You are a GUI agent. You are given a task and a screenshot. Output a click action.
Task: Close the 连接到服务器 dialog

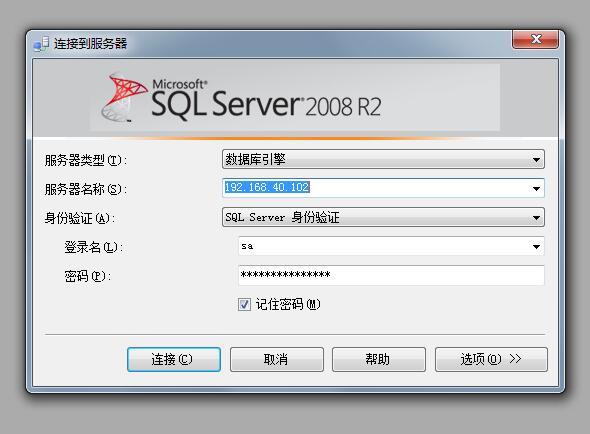tap(535, 39)
